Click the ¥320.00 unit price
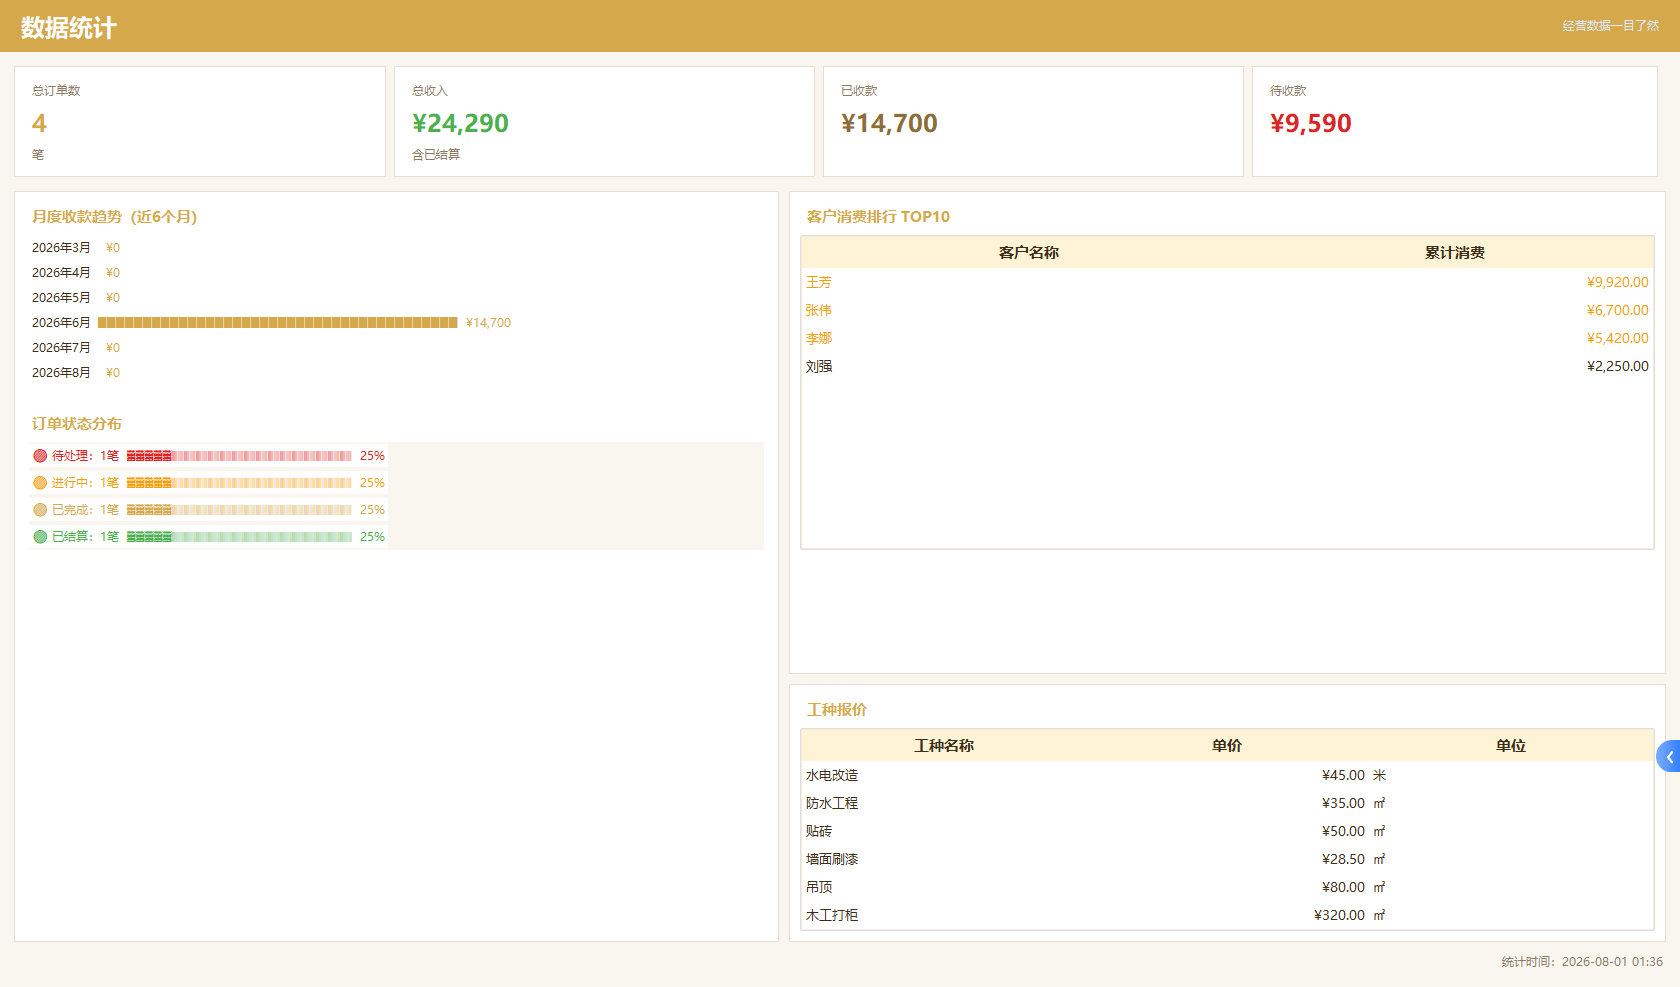This screenshot has width=1680, height=987. click(1339, 915)
